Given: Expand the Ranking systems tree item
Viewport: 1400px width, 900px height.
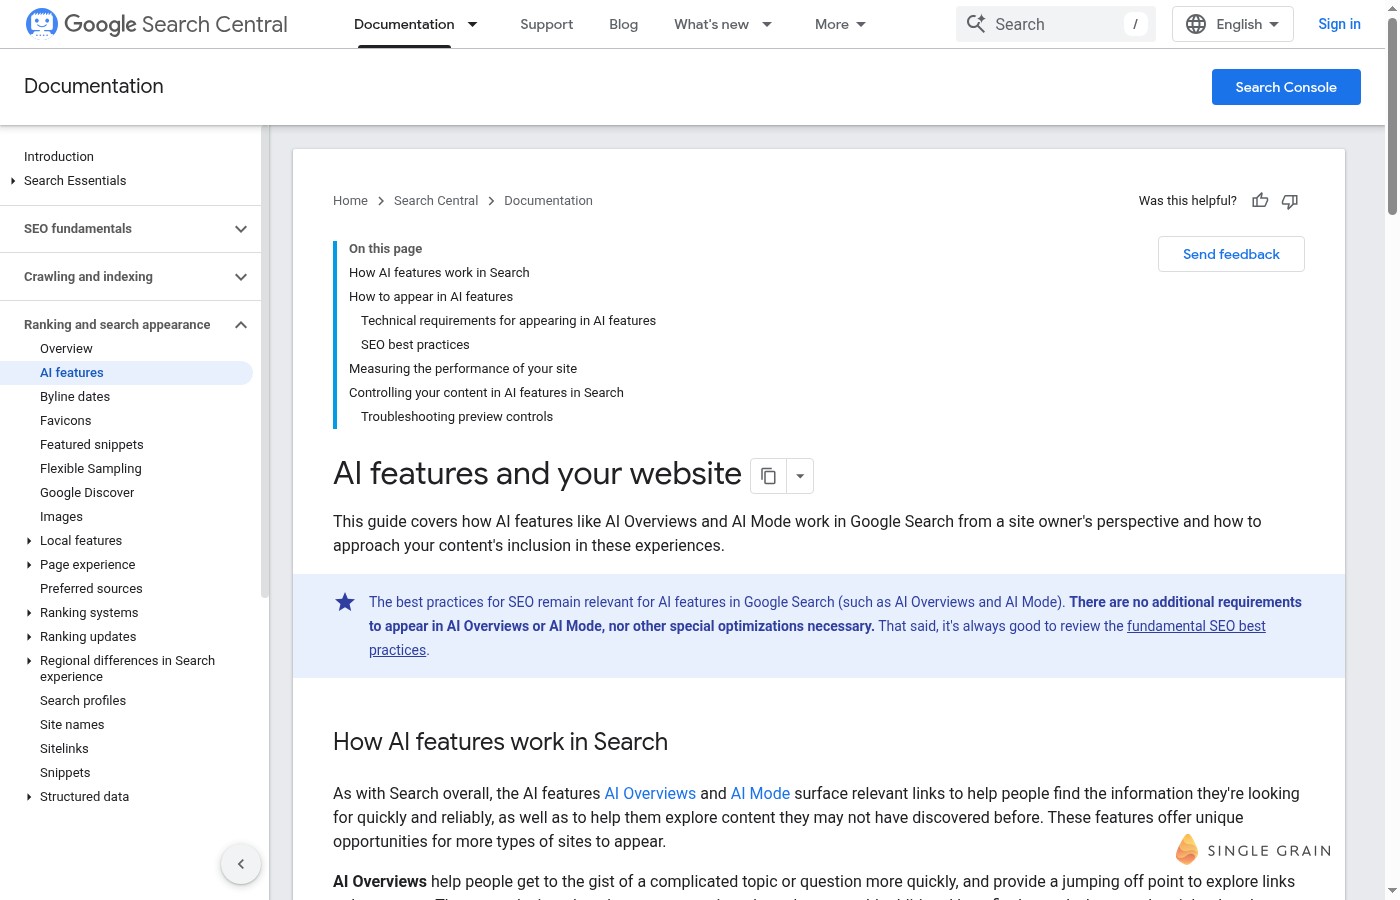Looking at the screenshot, I should [x=29, y=613].
